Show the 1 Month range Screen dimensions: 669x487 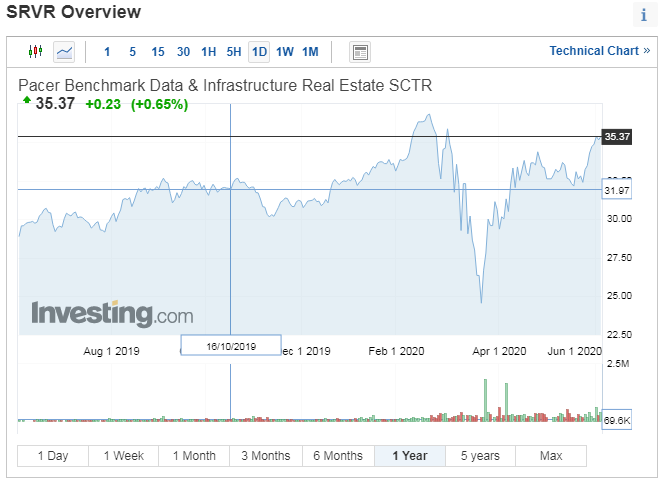point(194,456)
